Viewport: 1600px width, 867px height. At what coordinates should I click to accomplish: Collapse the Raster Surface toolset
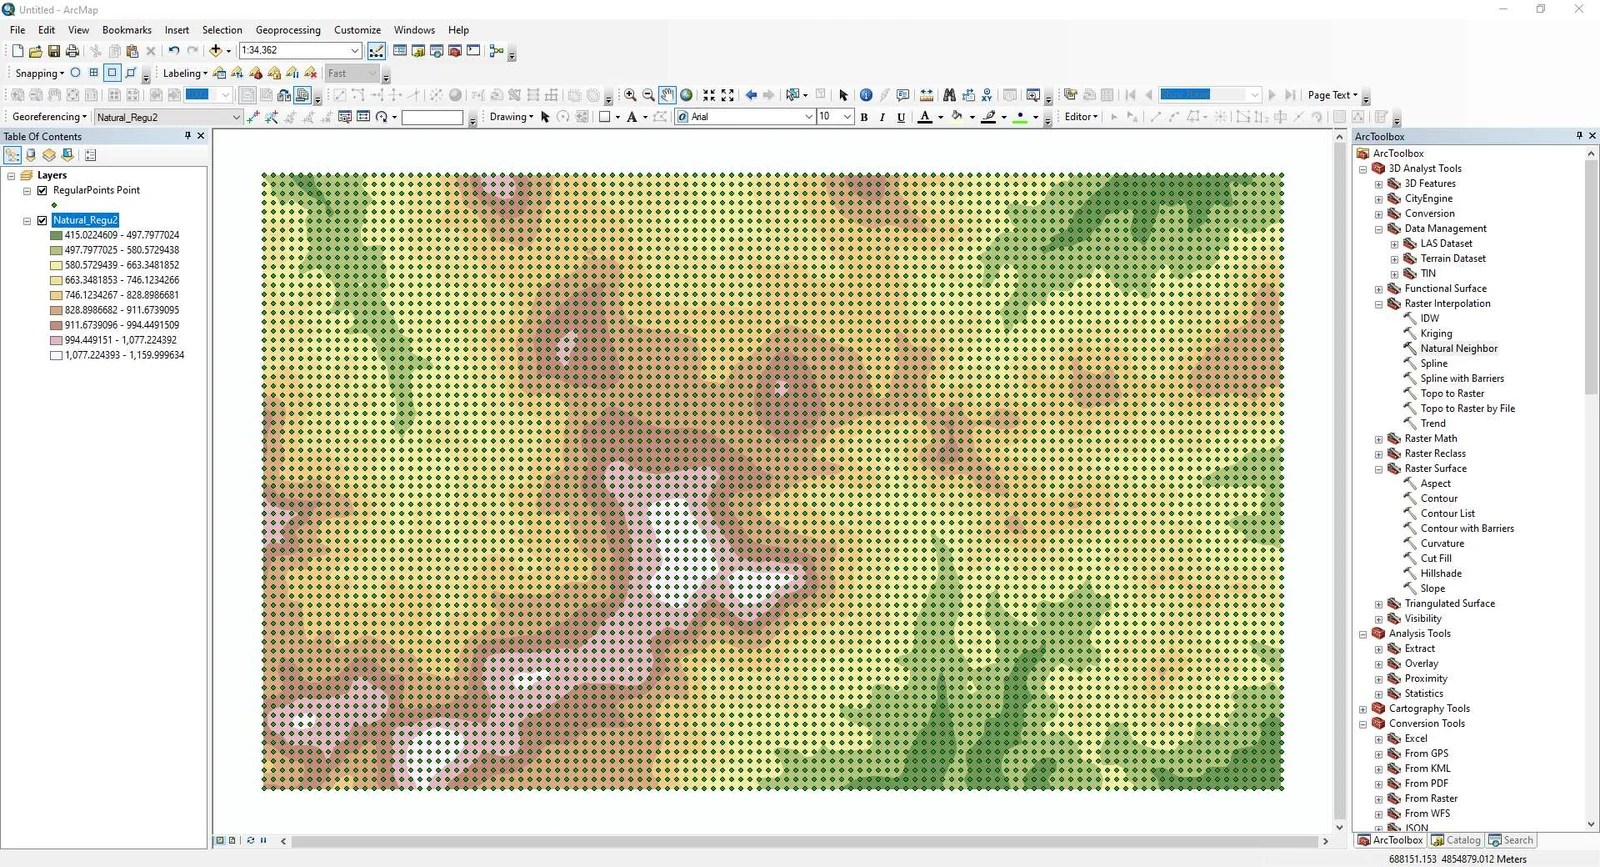[x=1379, y=469]
